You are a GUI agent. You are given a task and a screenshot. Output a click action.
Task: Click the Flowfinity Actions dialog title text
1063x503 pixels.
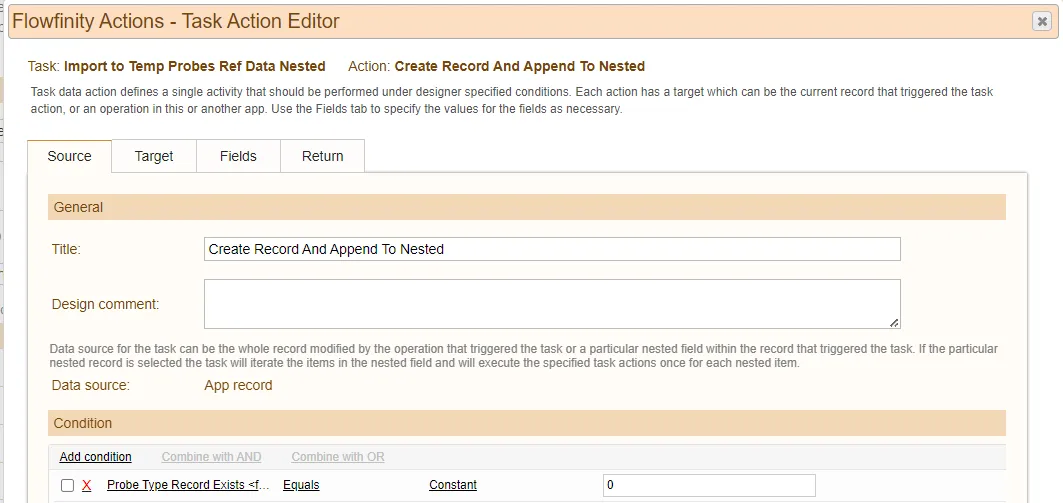click(176, 22)
